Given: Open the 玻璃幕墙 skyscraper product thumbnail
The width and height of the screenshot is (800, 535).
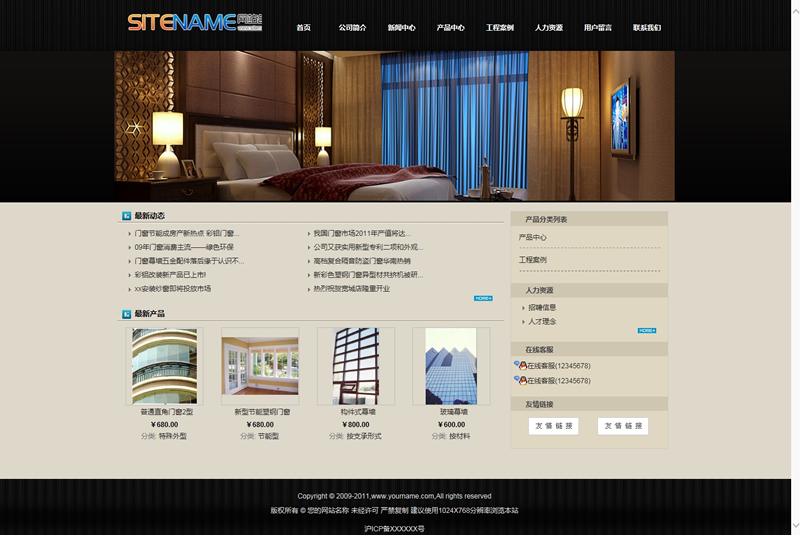Looking at the screenshot, I should [451, 366].
